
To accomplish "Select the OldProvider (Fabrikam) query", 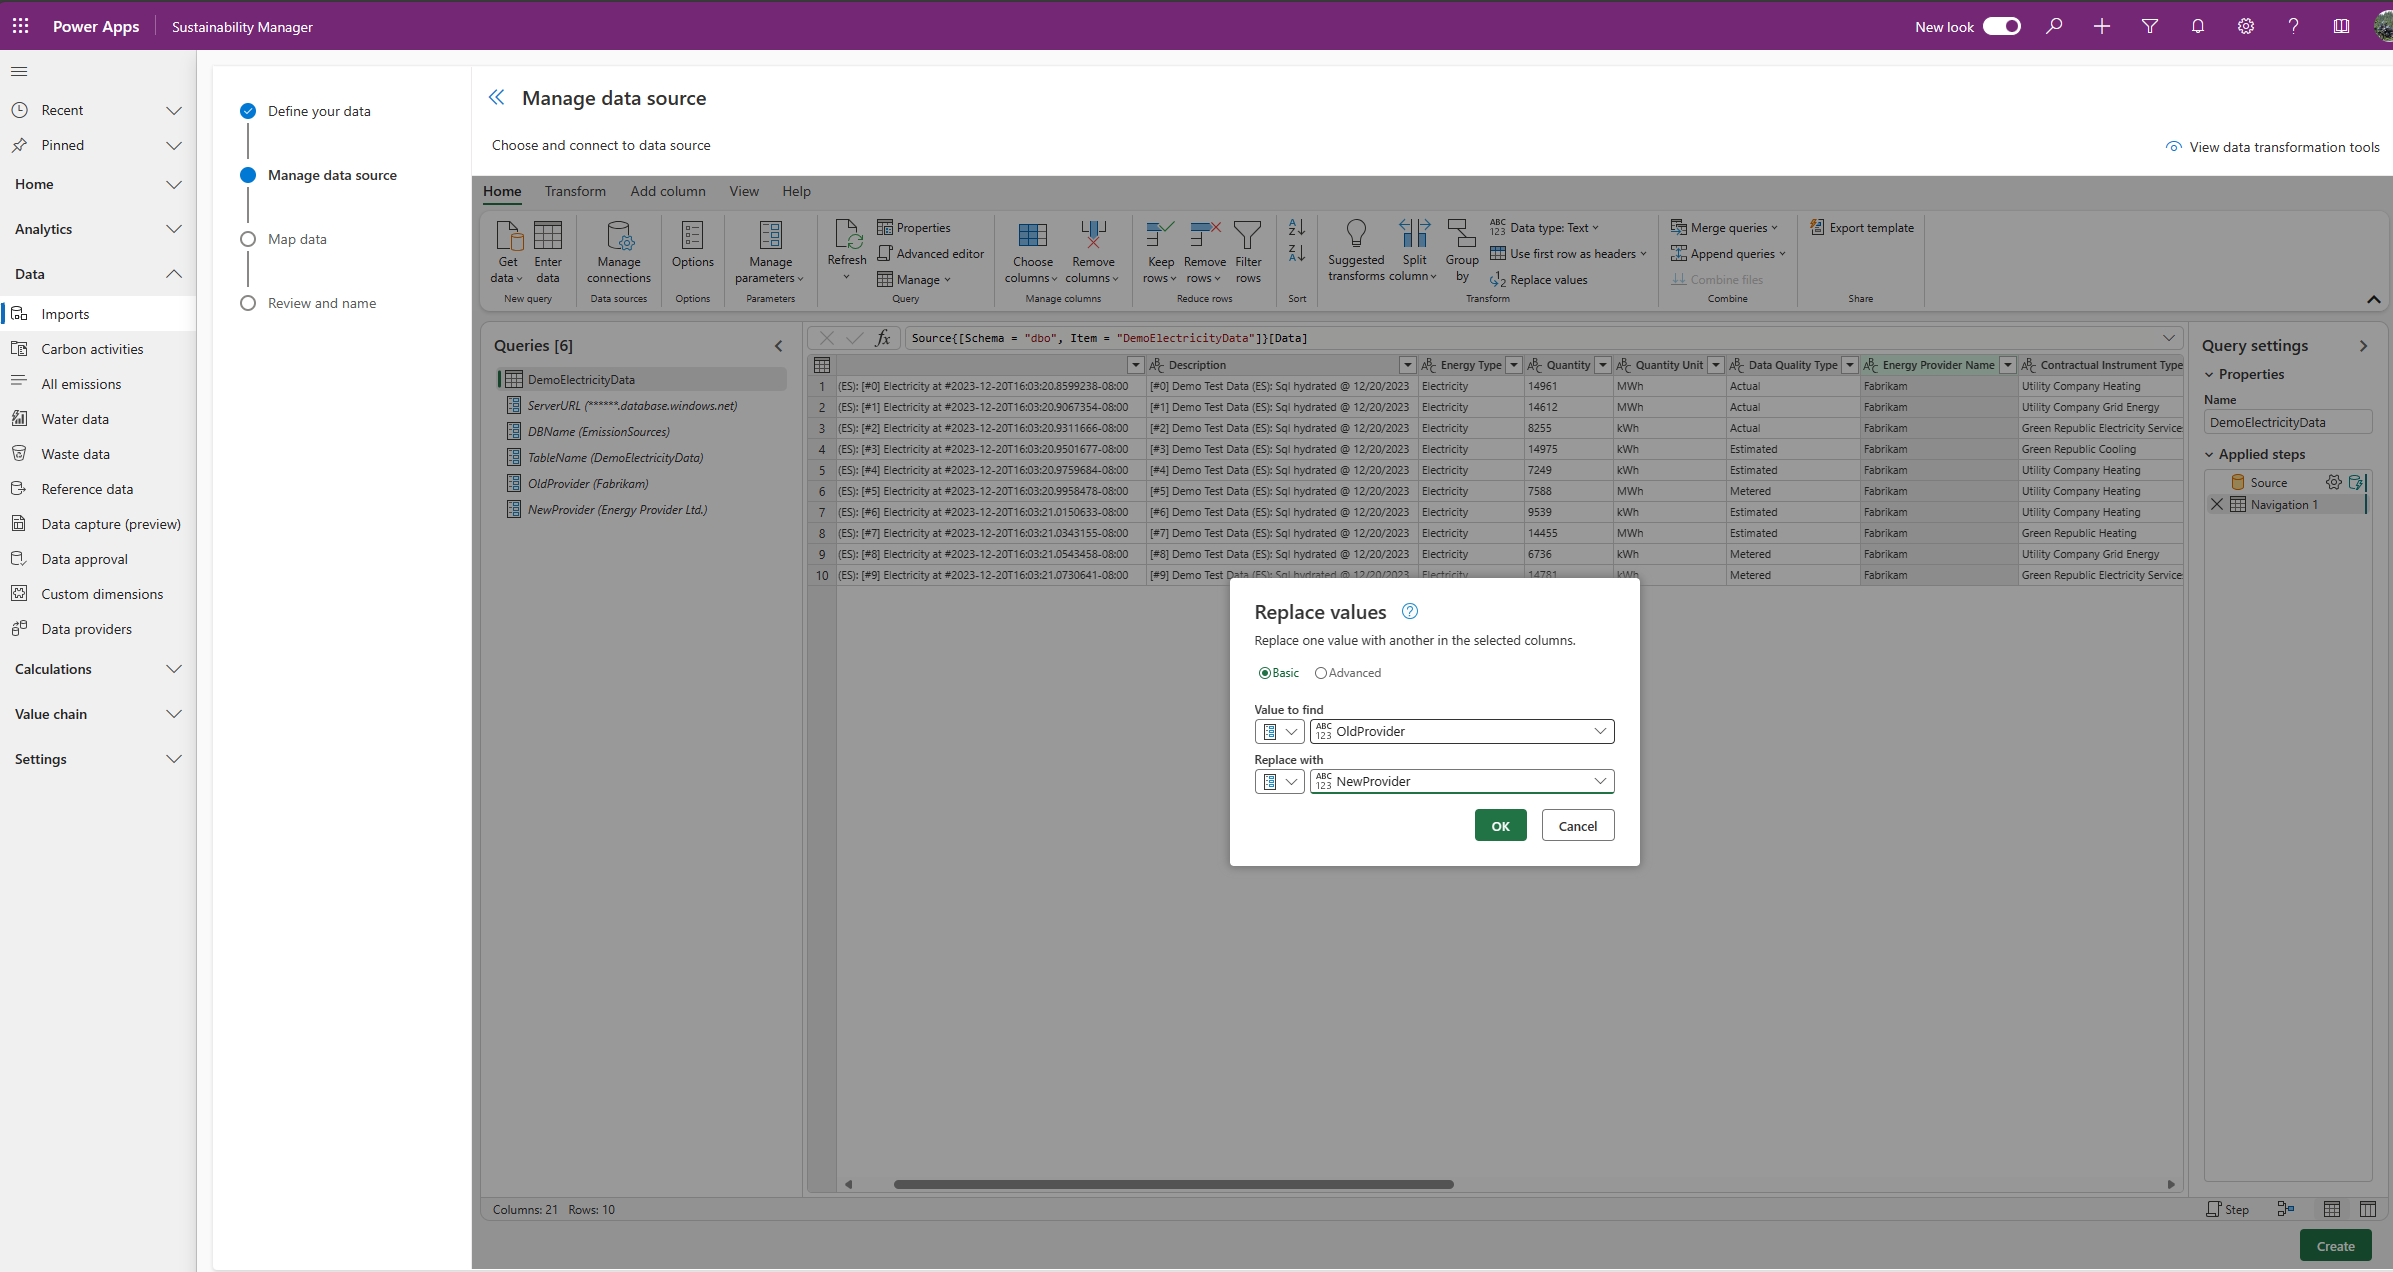I will coord(588,484).
